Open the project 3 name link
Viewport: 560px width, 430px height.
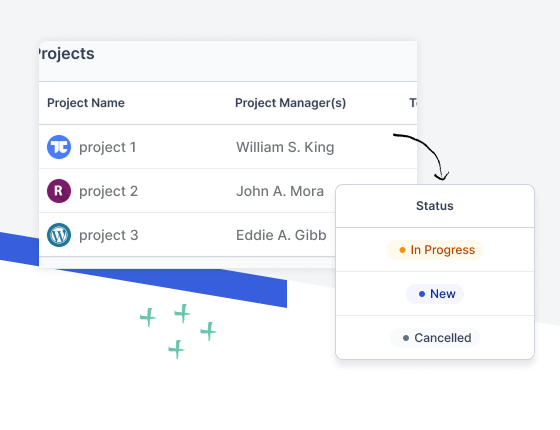coord(108,235)
